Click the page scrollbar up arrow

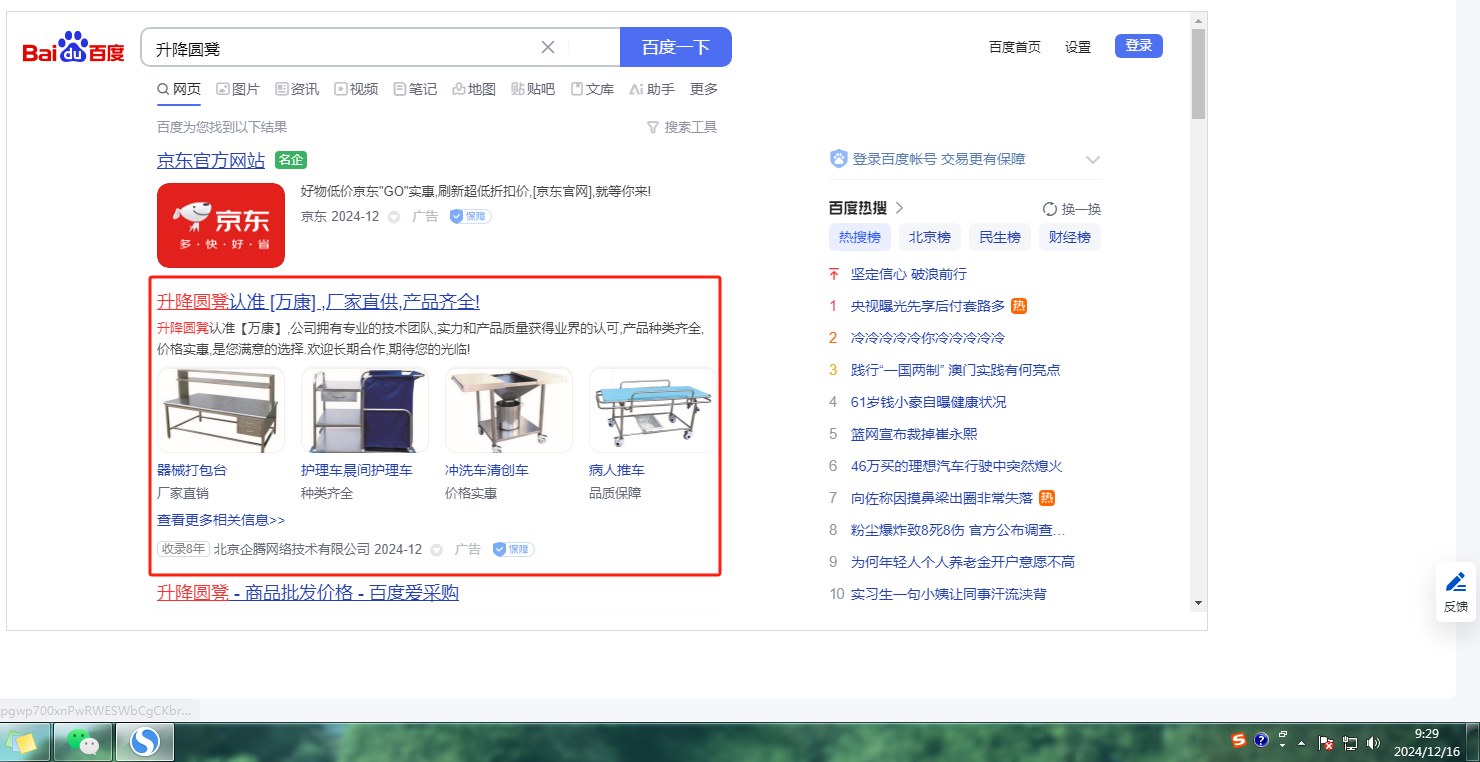coord(1198,19)
